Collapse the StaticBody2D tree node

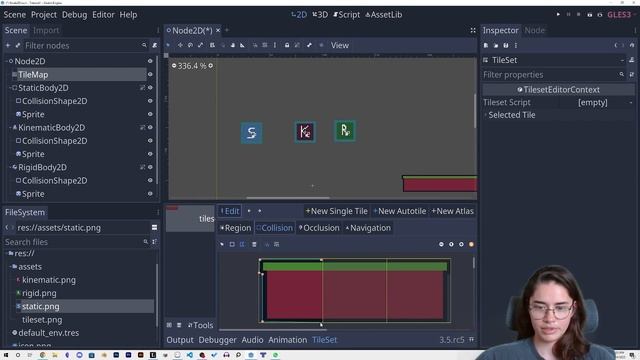point(10,88)
